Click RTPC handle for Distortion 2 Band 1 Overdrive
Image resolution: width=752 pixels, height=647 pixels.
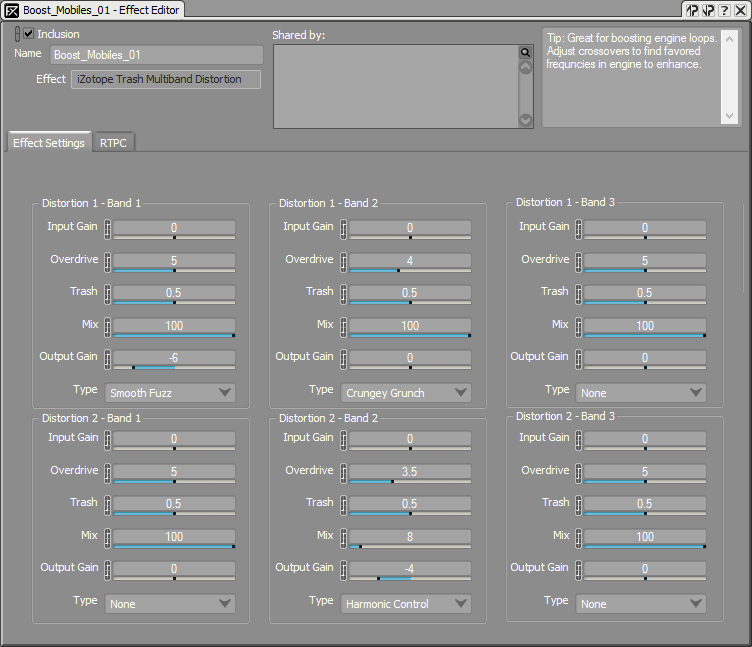[107, 473]
